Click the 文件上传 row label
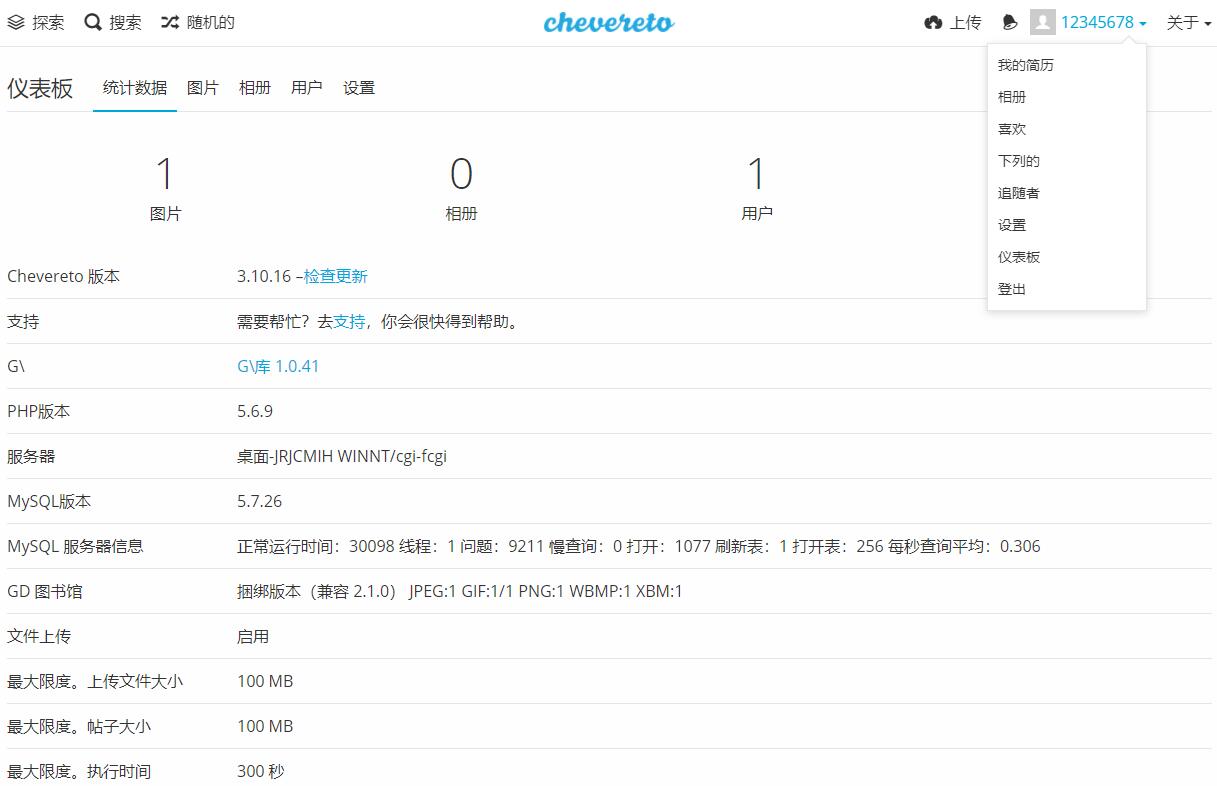1217x786 pixels. 39,636
